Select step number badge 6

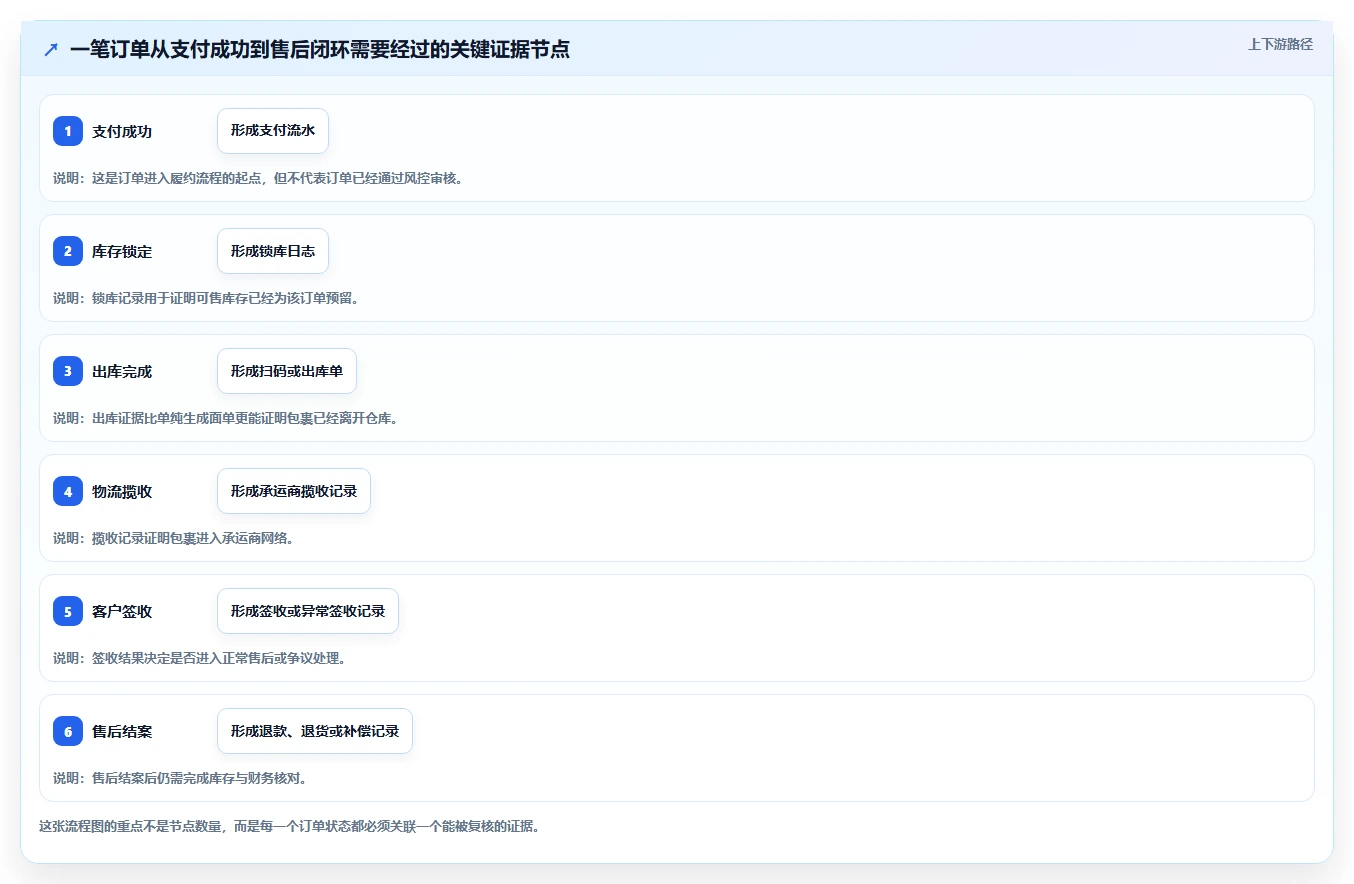[68, 731]
